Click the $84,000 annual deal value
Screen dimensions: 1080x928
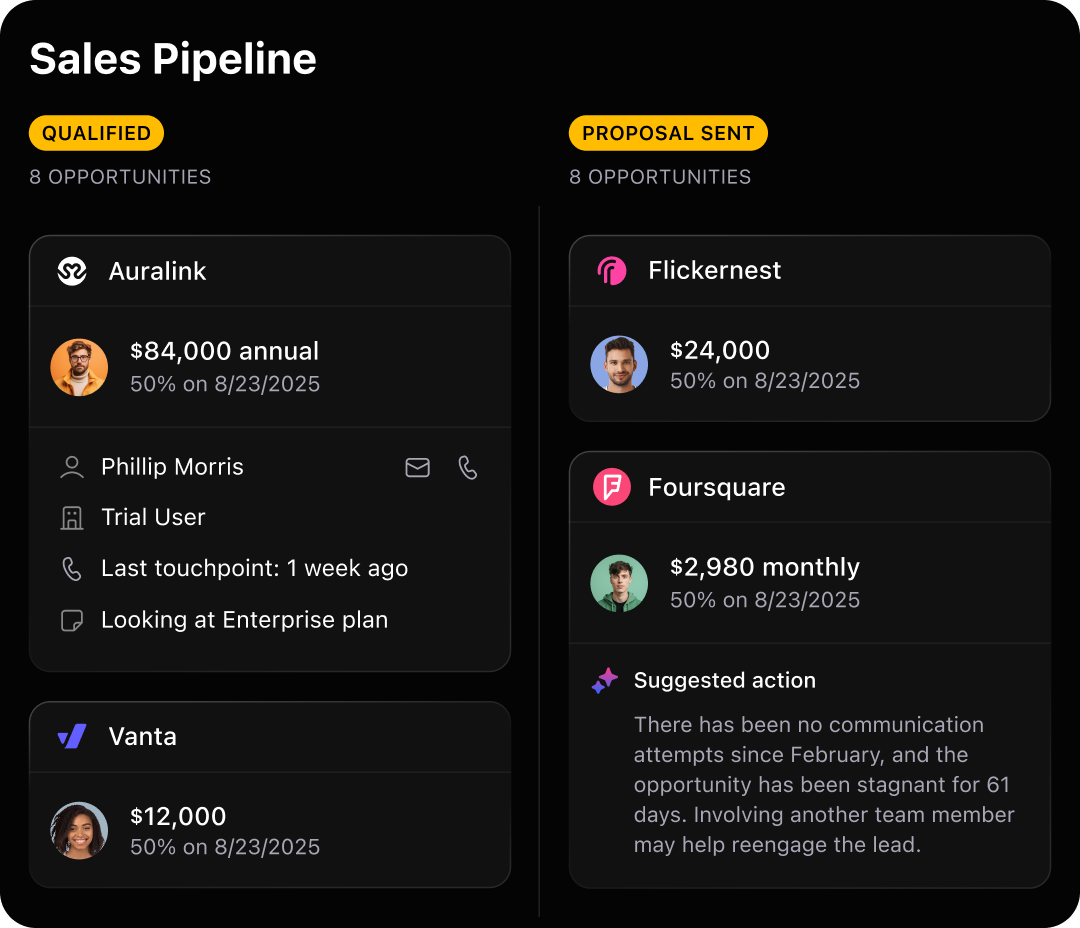click(x=225, y=351)
